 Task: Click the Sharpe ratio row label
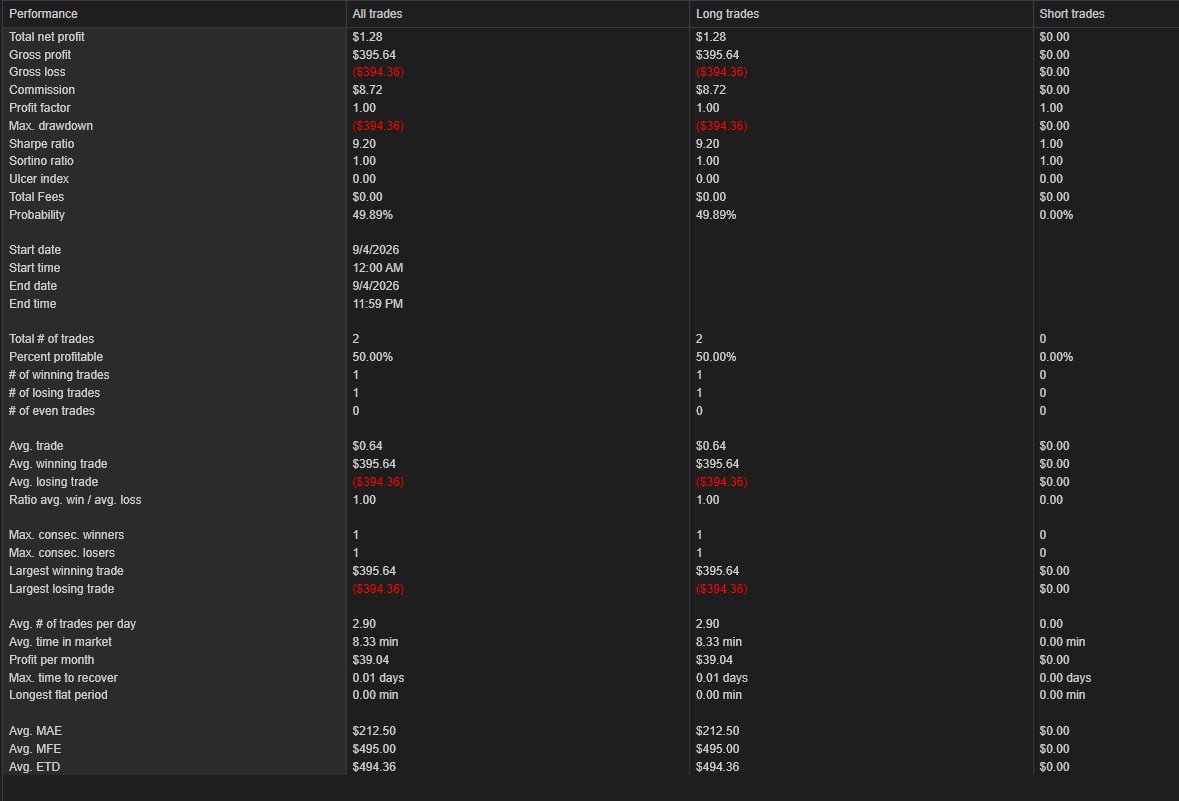pyautogui.click(x=41, y=144)
